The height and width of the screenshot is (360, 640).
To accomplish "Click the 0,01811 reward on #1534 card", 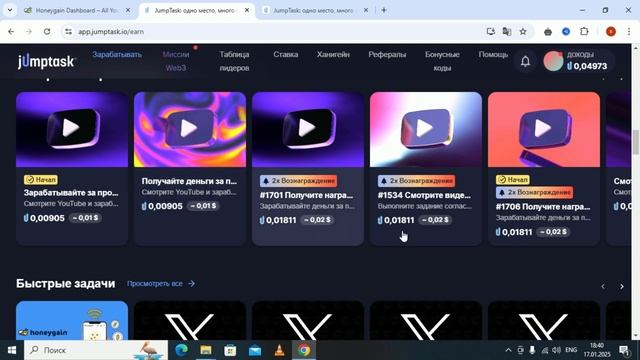I will [396, 220].
